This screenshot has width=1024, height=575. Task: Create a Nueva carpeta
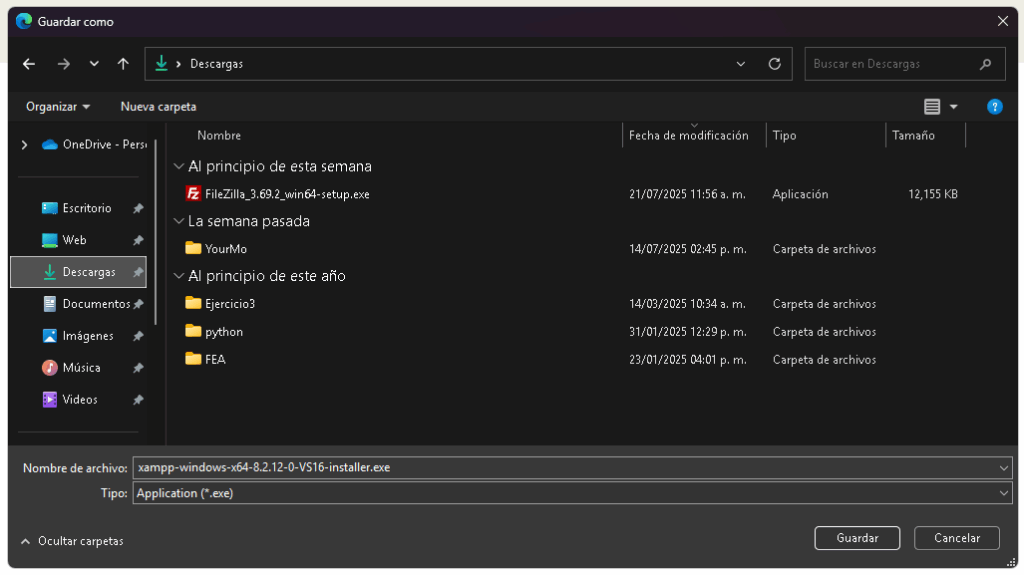click(158, 107)
